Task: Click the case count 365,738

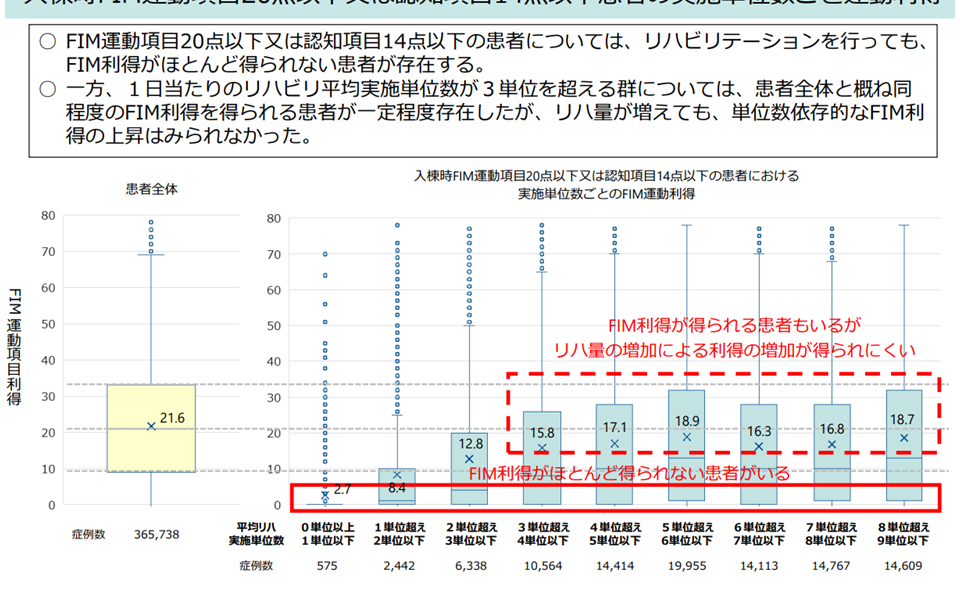Action: pyautogui.click(x=156, y=535)
